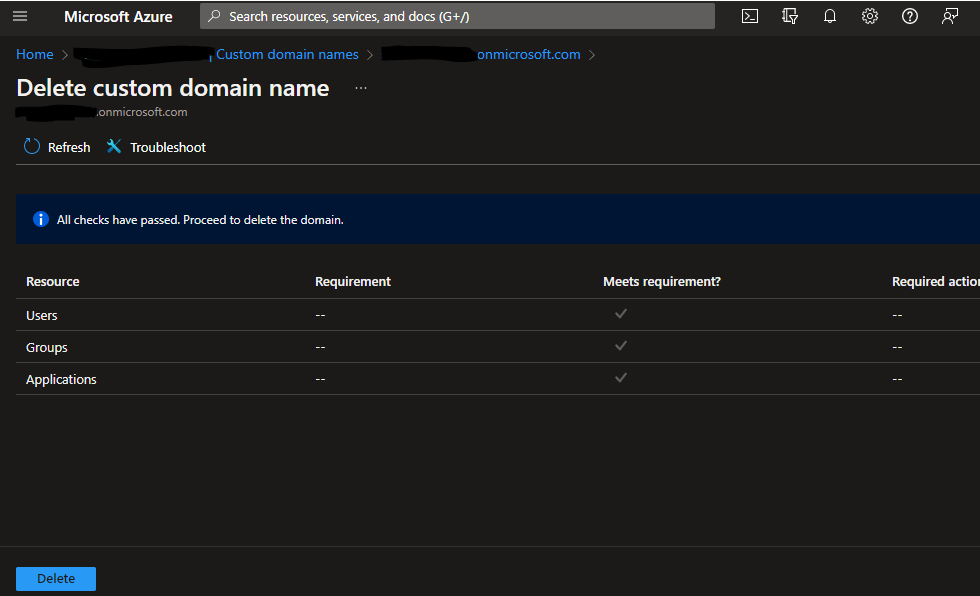Click the 'All checks have passed' banner message

click(200, 220)
